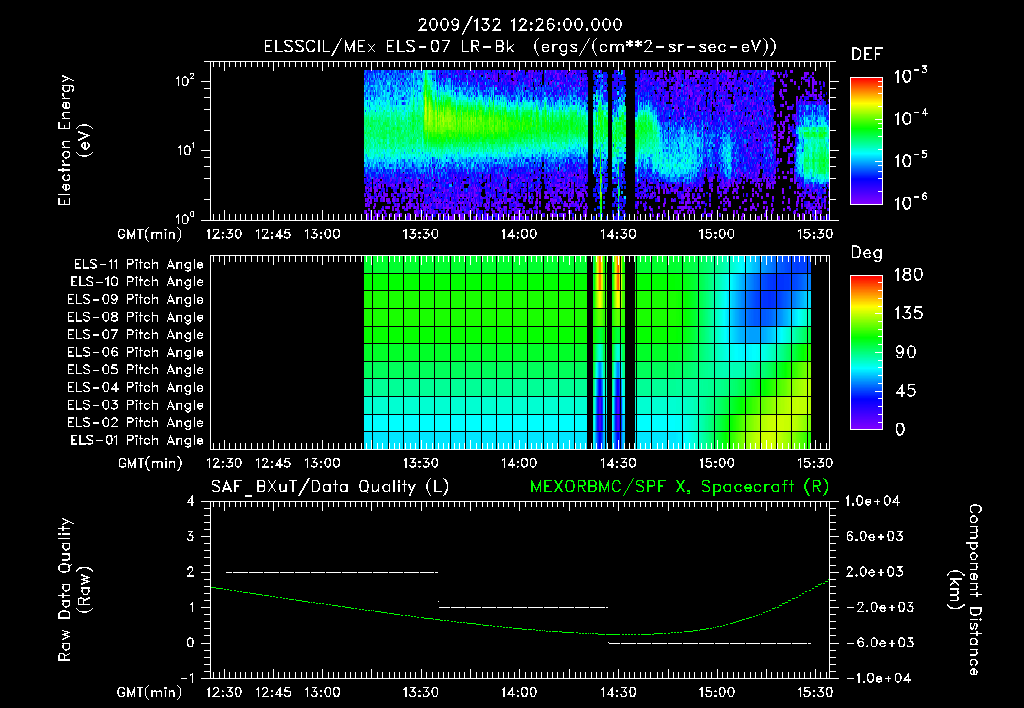Click the data quality line at level 2

click(x=332, y=572)
